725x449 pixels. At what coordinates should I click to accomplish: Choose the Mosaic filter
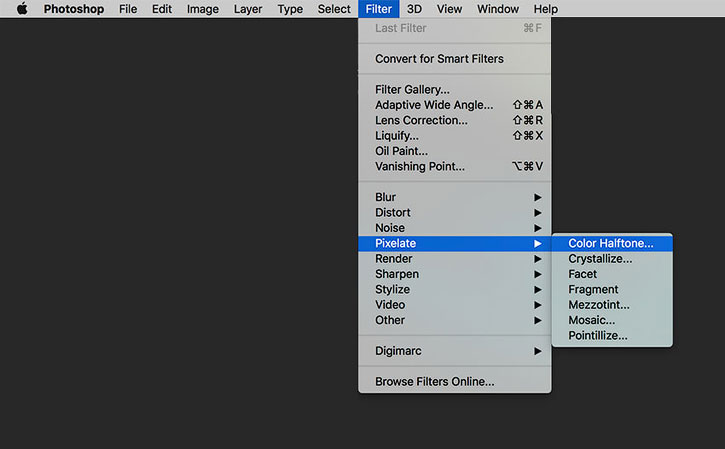(x=612, y=320)
